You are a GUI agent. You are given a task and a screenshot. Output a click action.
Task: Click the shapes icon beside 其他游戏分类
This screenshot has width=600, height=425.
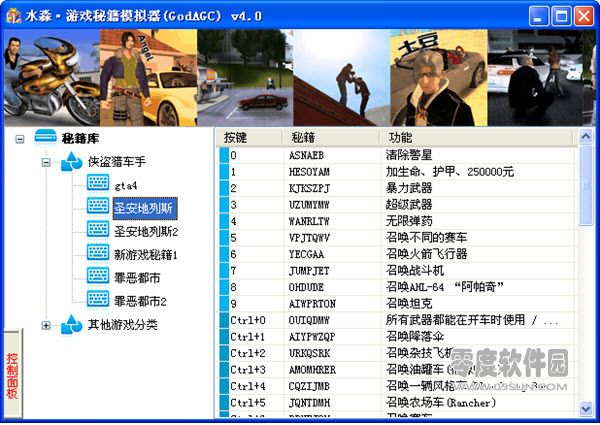[72, 324]
